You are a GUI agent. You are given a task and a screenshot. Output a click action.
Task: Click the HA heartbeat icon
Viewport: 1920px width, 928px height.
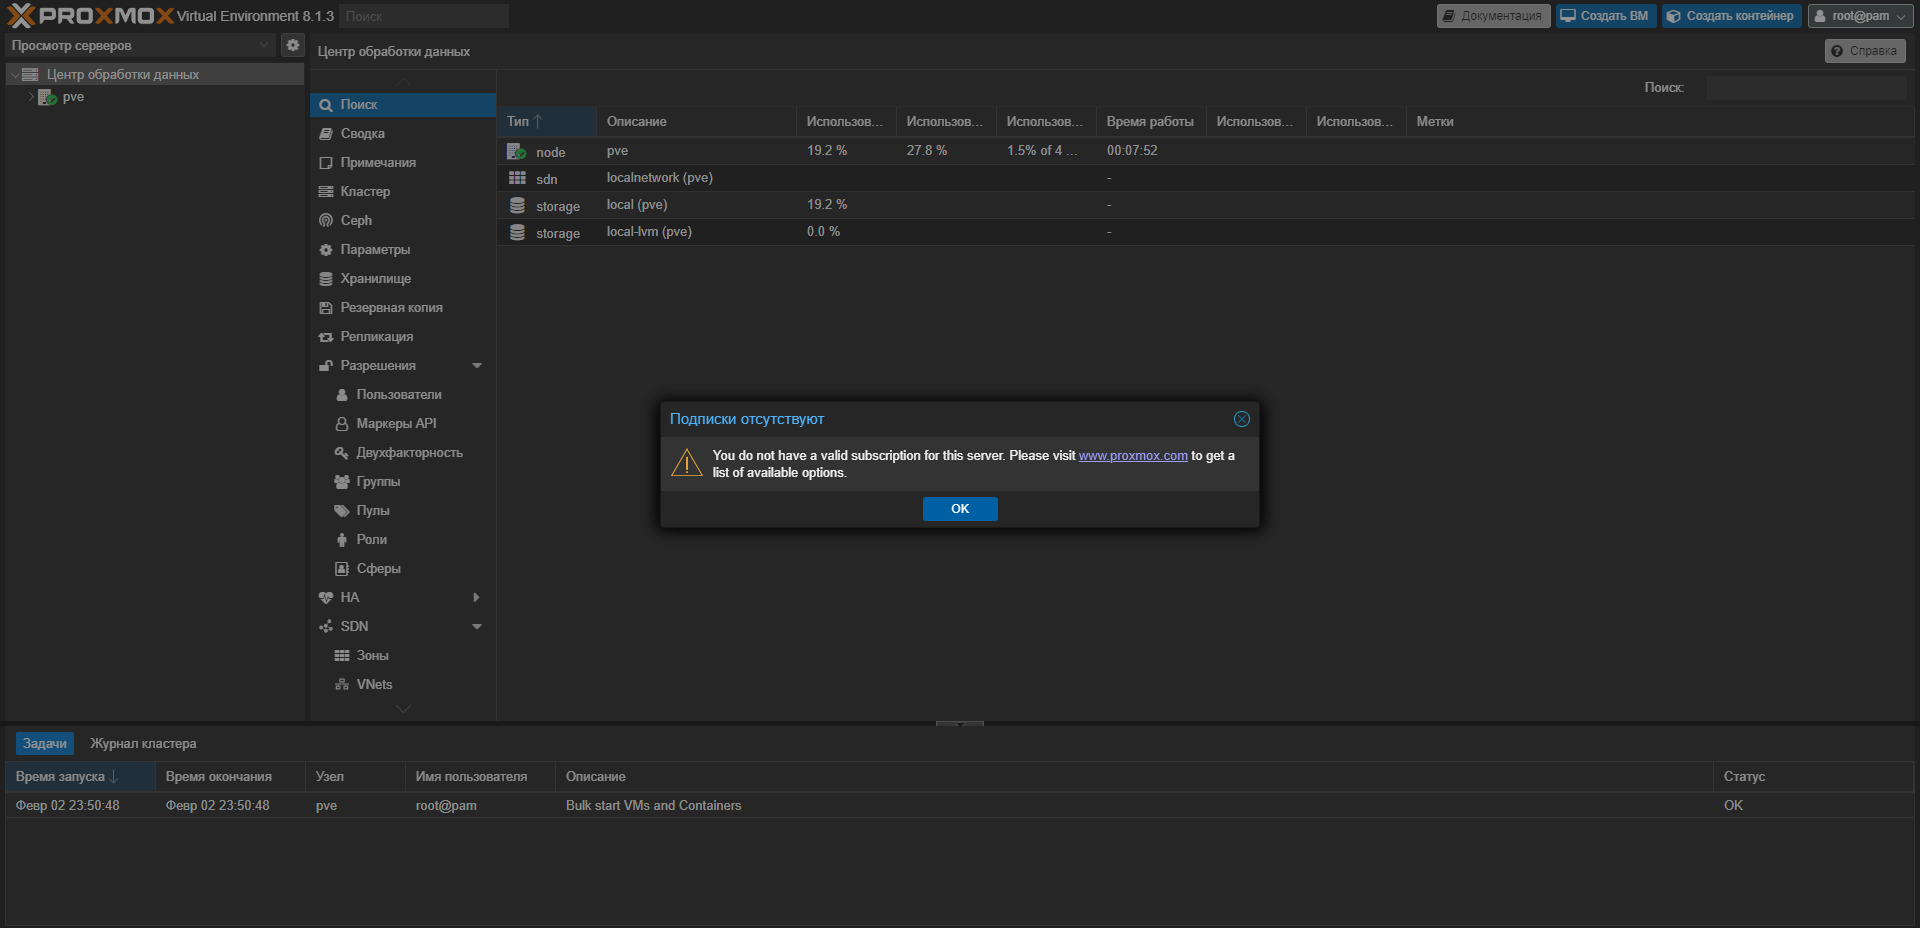click(326, 598)
